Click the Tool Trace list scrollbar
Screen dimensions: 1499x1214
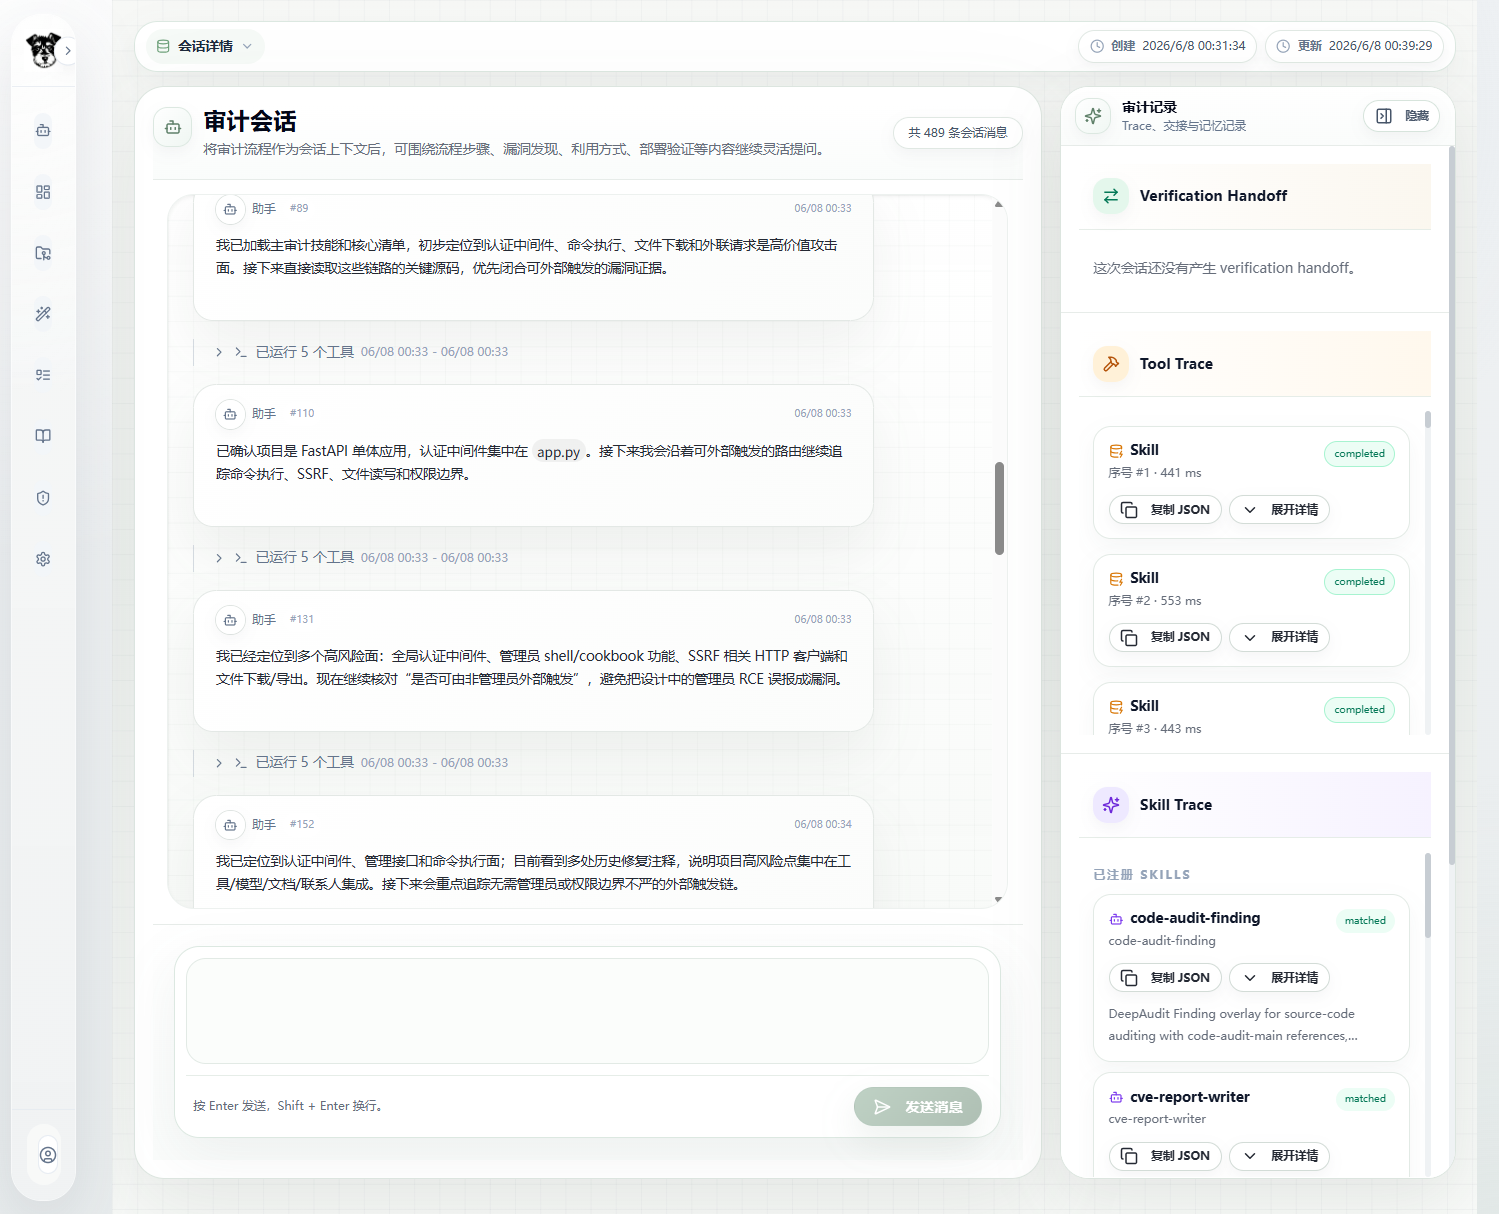[x=1428, y=420]
